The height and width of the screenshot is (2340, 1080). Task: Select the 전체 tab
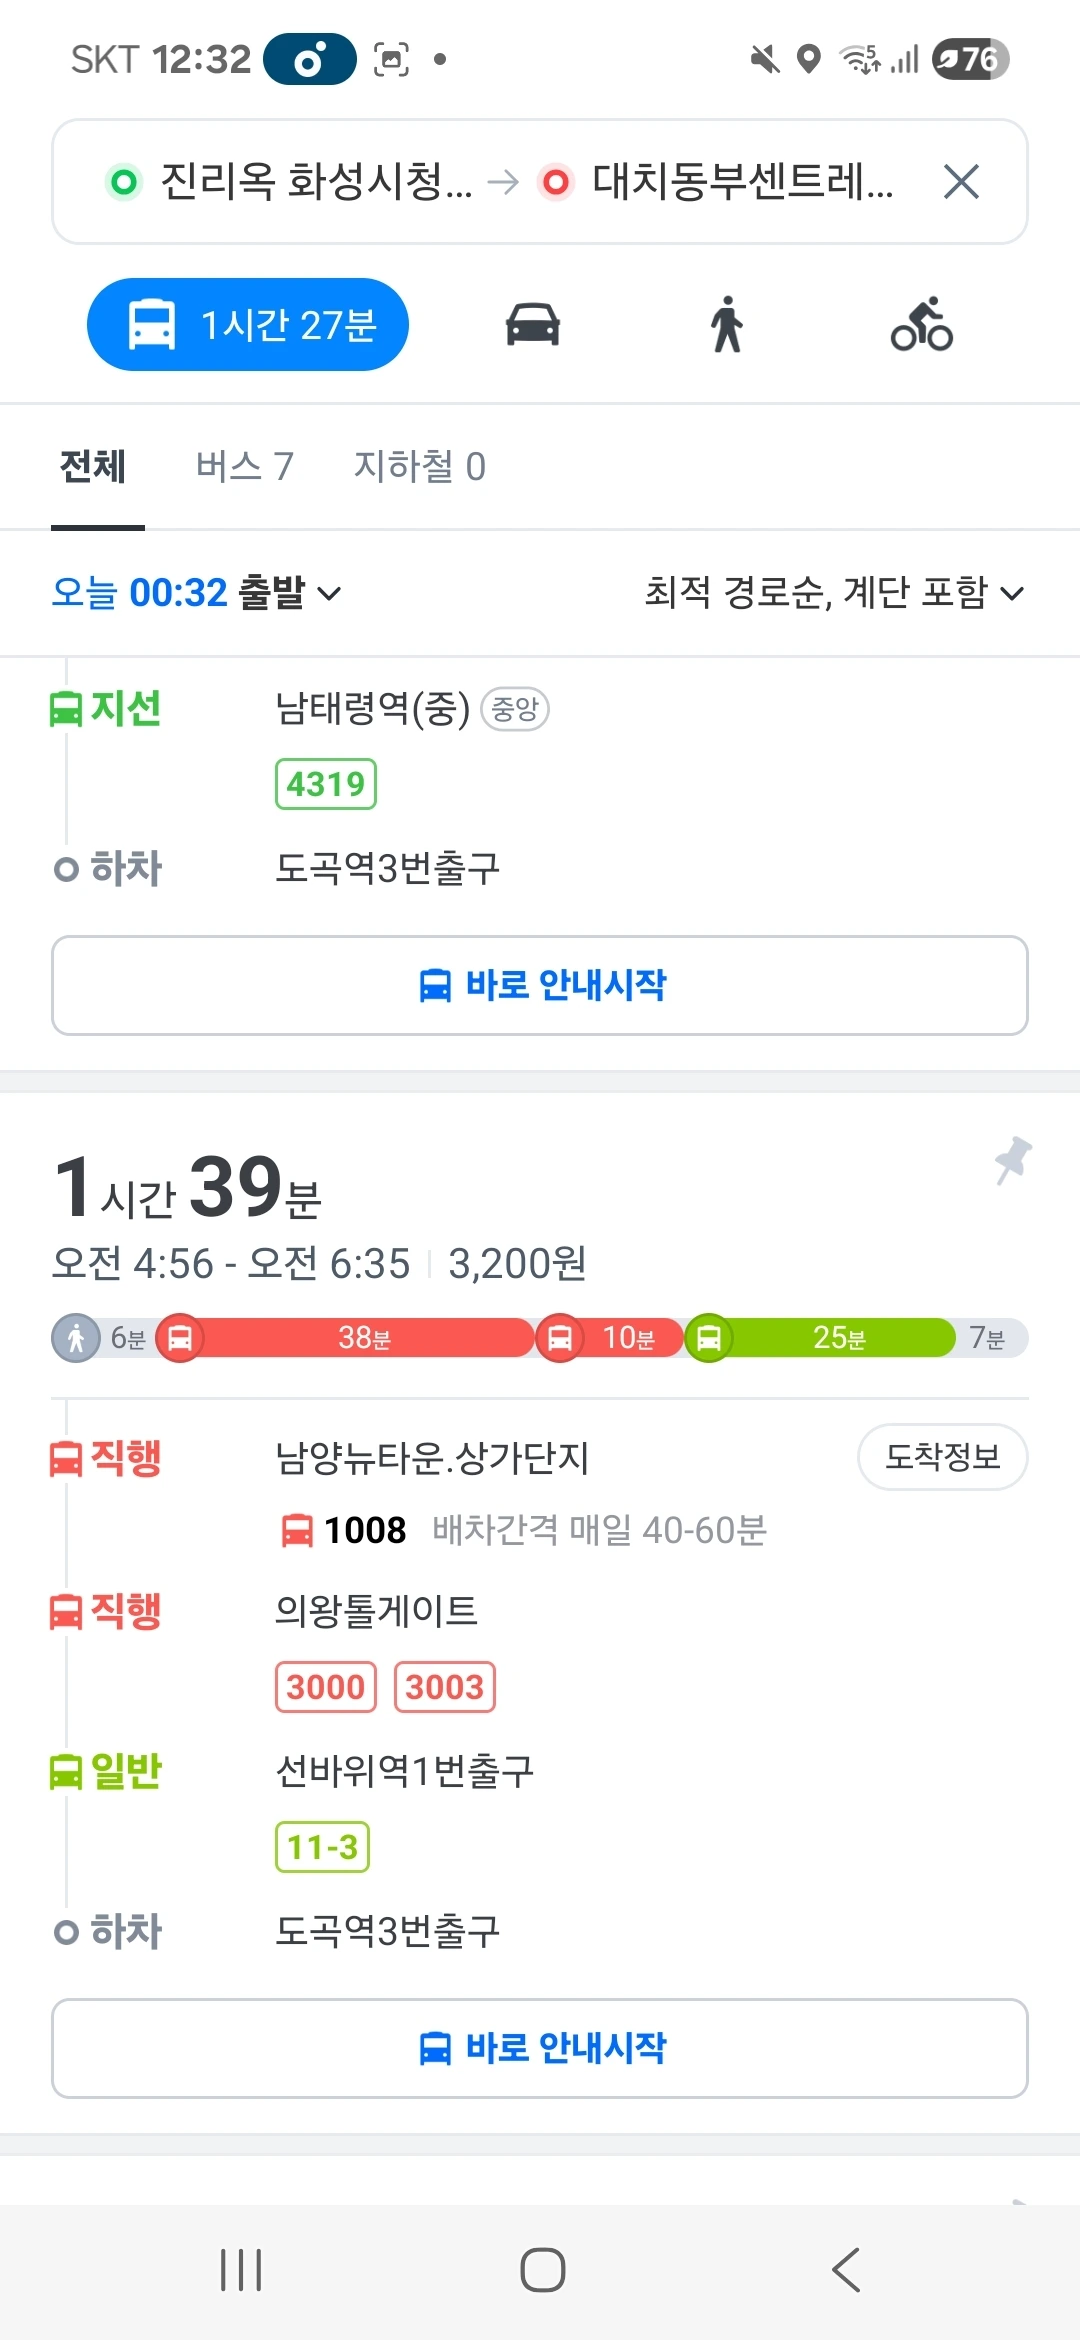[93, 466]
